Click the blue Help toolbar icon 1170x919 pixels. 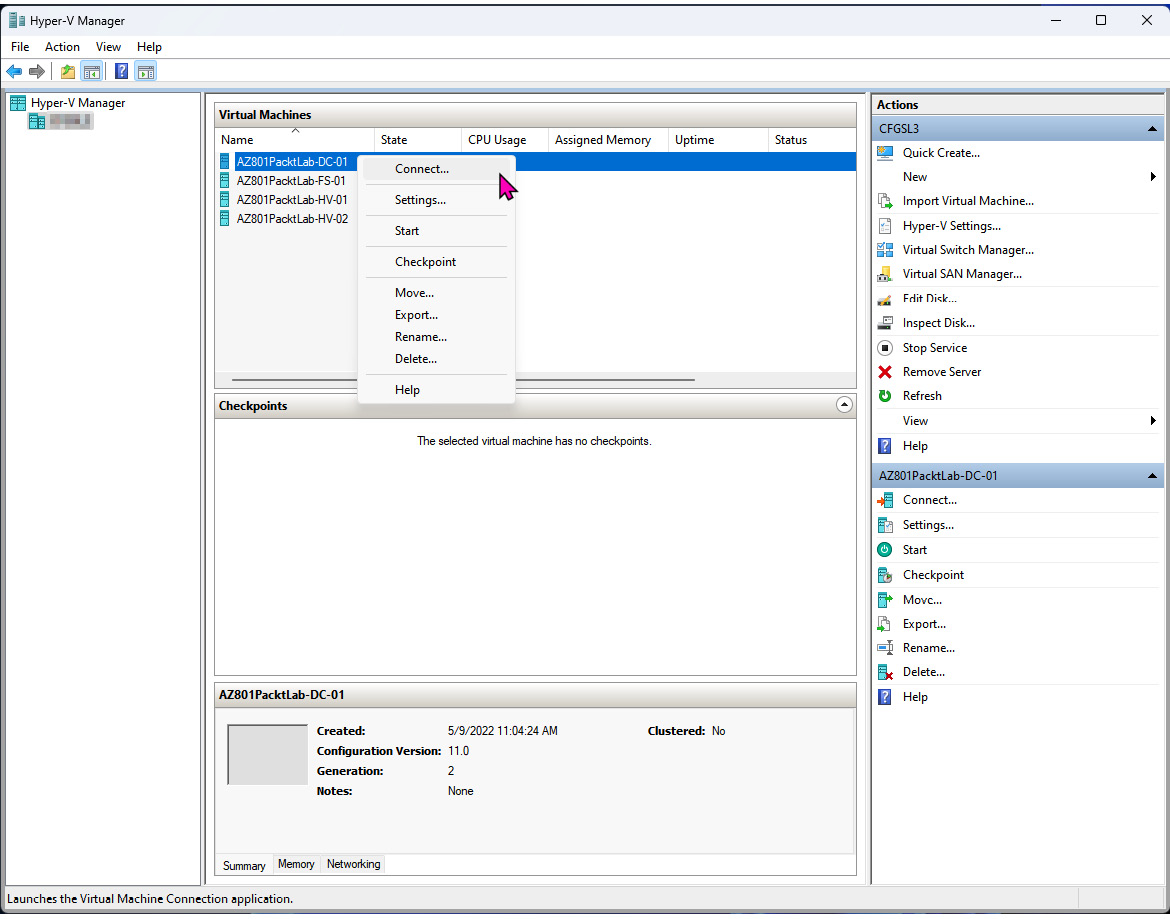click(x=122, y=72)
